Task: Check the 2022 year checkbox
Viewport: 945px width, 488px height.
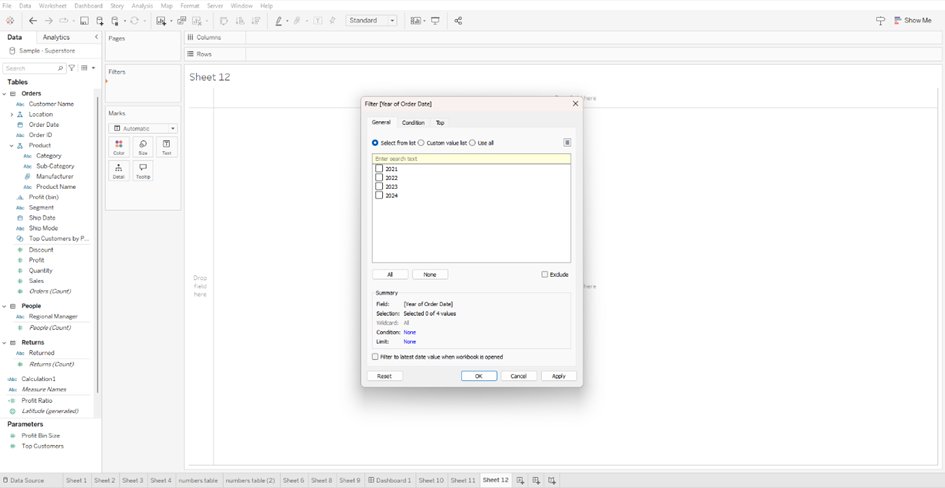Action: 379,178
